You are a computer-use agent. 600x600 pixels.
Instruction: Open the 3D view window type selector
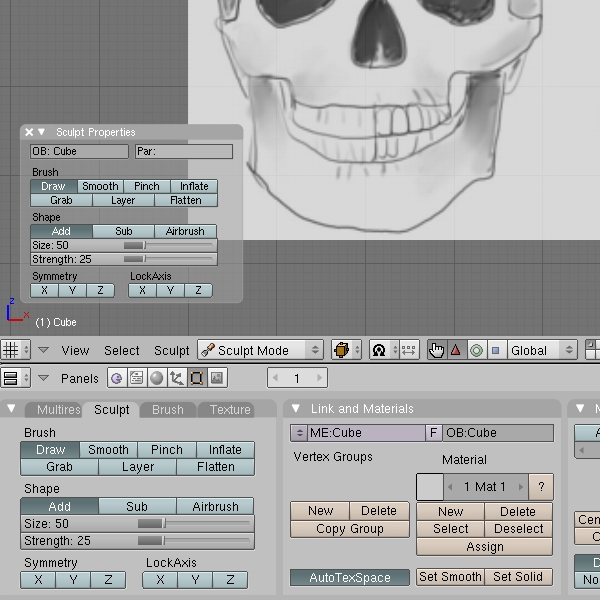[x=15, y=350]
